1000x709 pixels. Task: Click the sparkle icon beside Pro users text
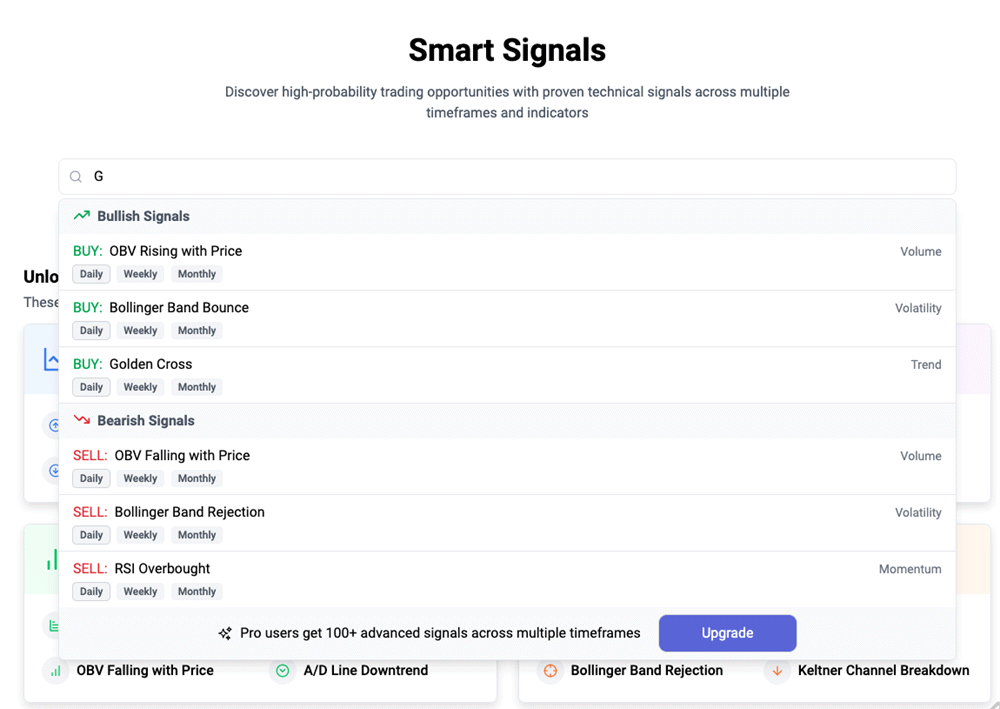[225, 633]
